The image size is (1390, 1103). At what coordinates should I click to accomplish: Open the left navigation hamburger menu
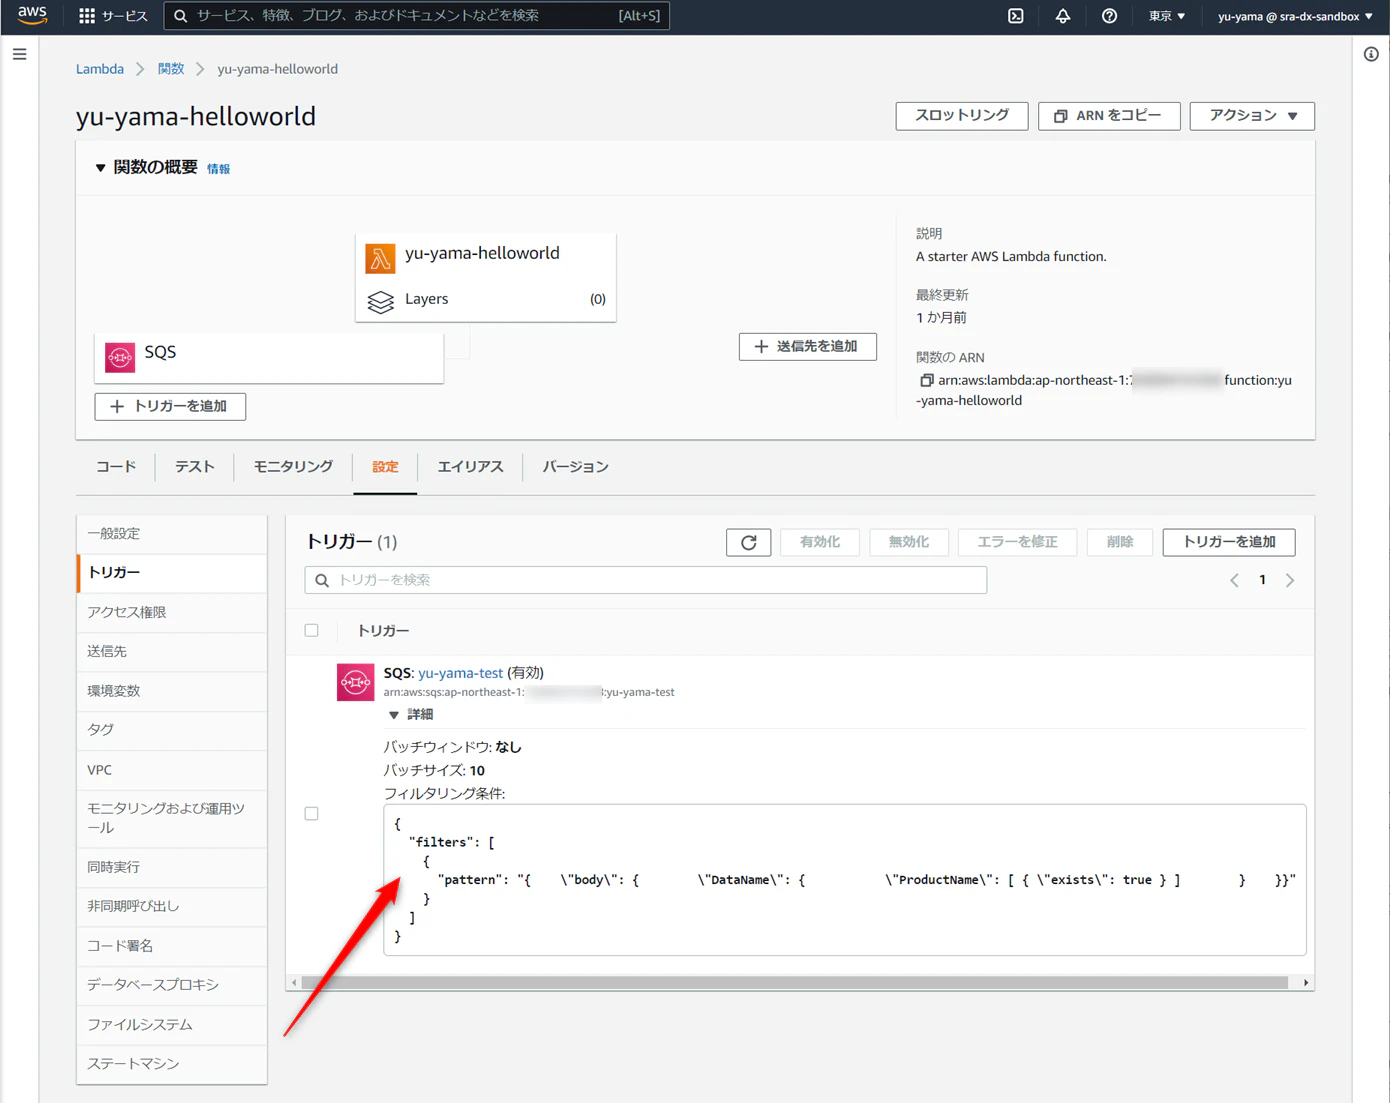point(20,54)
